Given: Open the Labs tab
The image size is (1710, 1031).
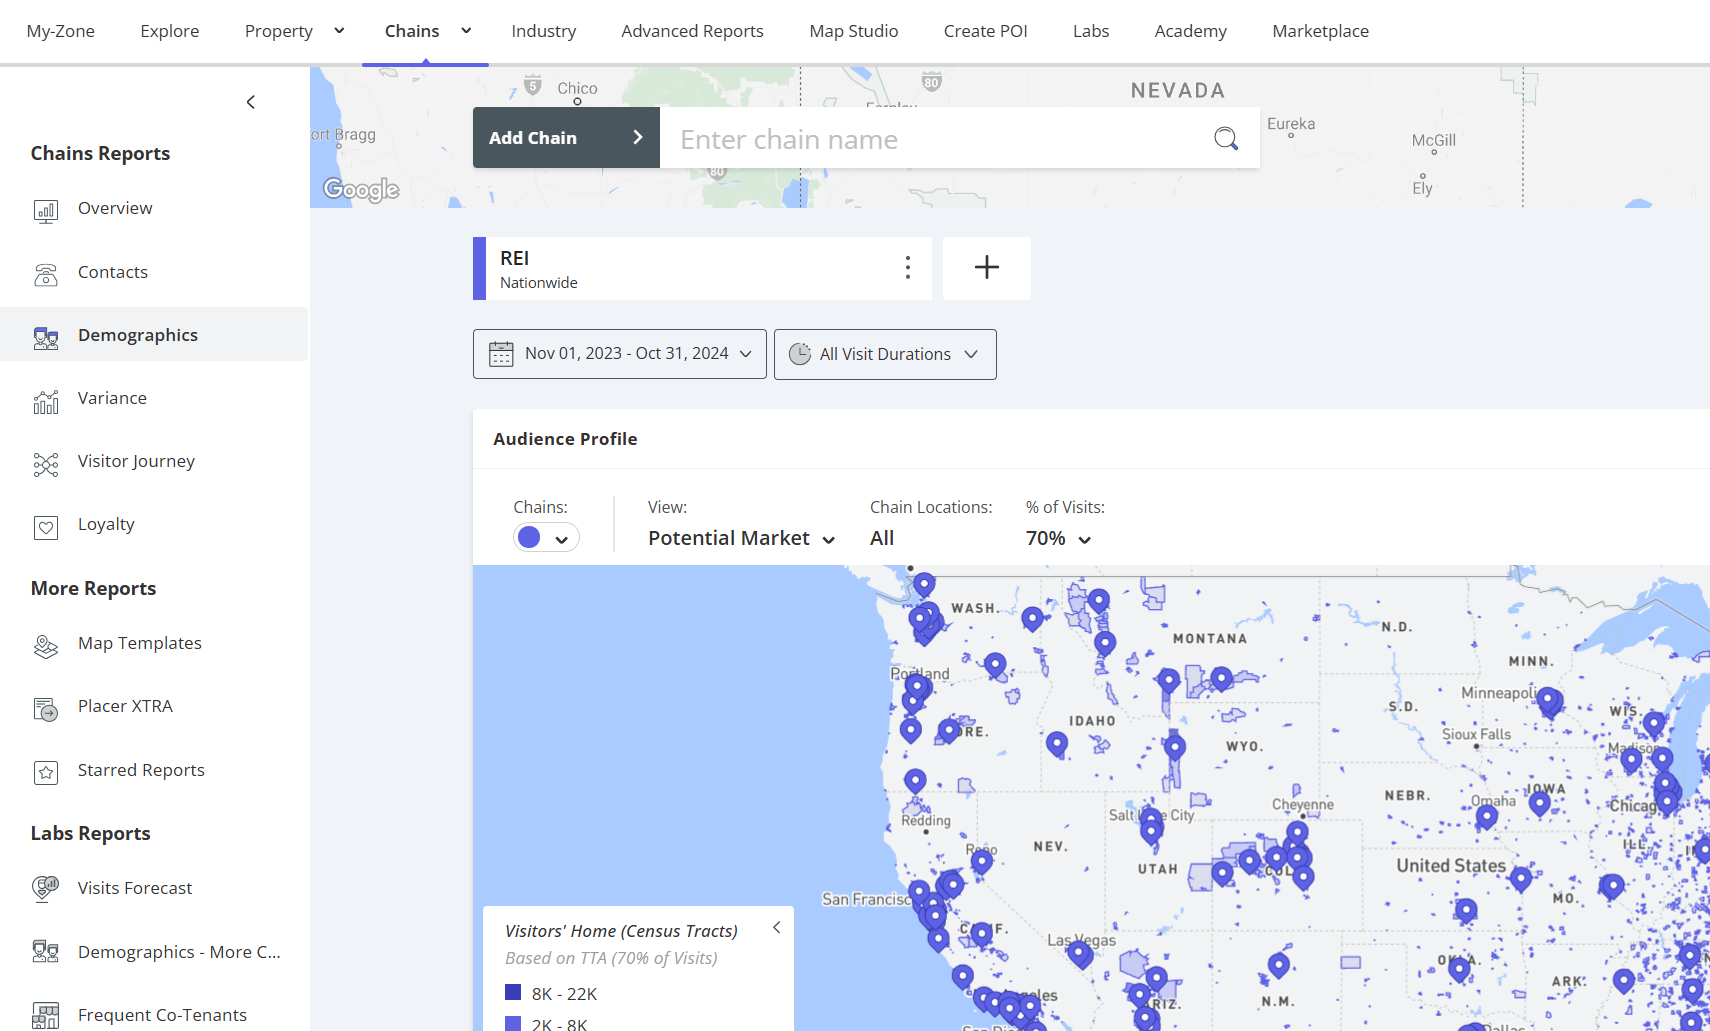Looking at the screenshot, I should point(1091,31).
